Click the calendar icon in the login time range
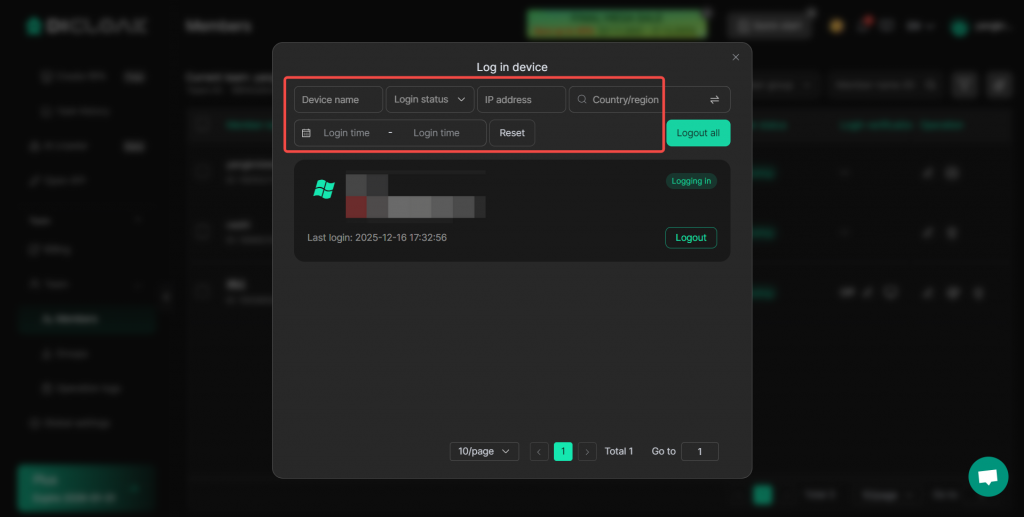The height and width of the screenshot is (517, 1024). click(306, 133)
